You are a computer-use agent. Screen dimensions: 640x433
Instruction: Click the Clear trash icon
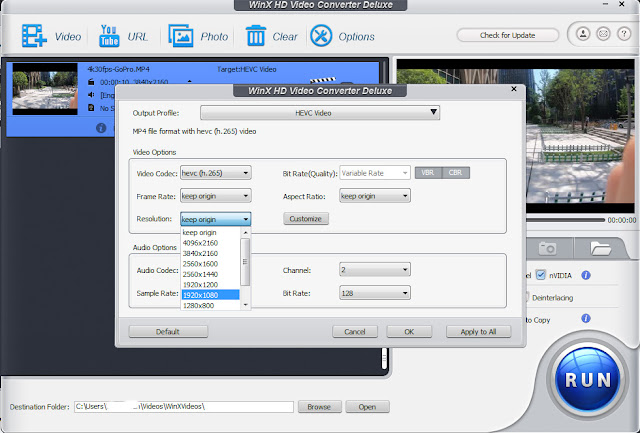click(x=256, y=36)
